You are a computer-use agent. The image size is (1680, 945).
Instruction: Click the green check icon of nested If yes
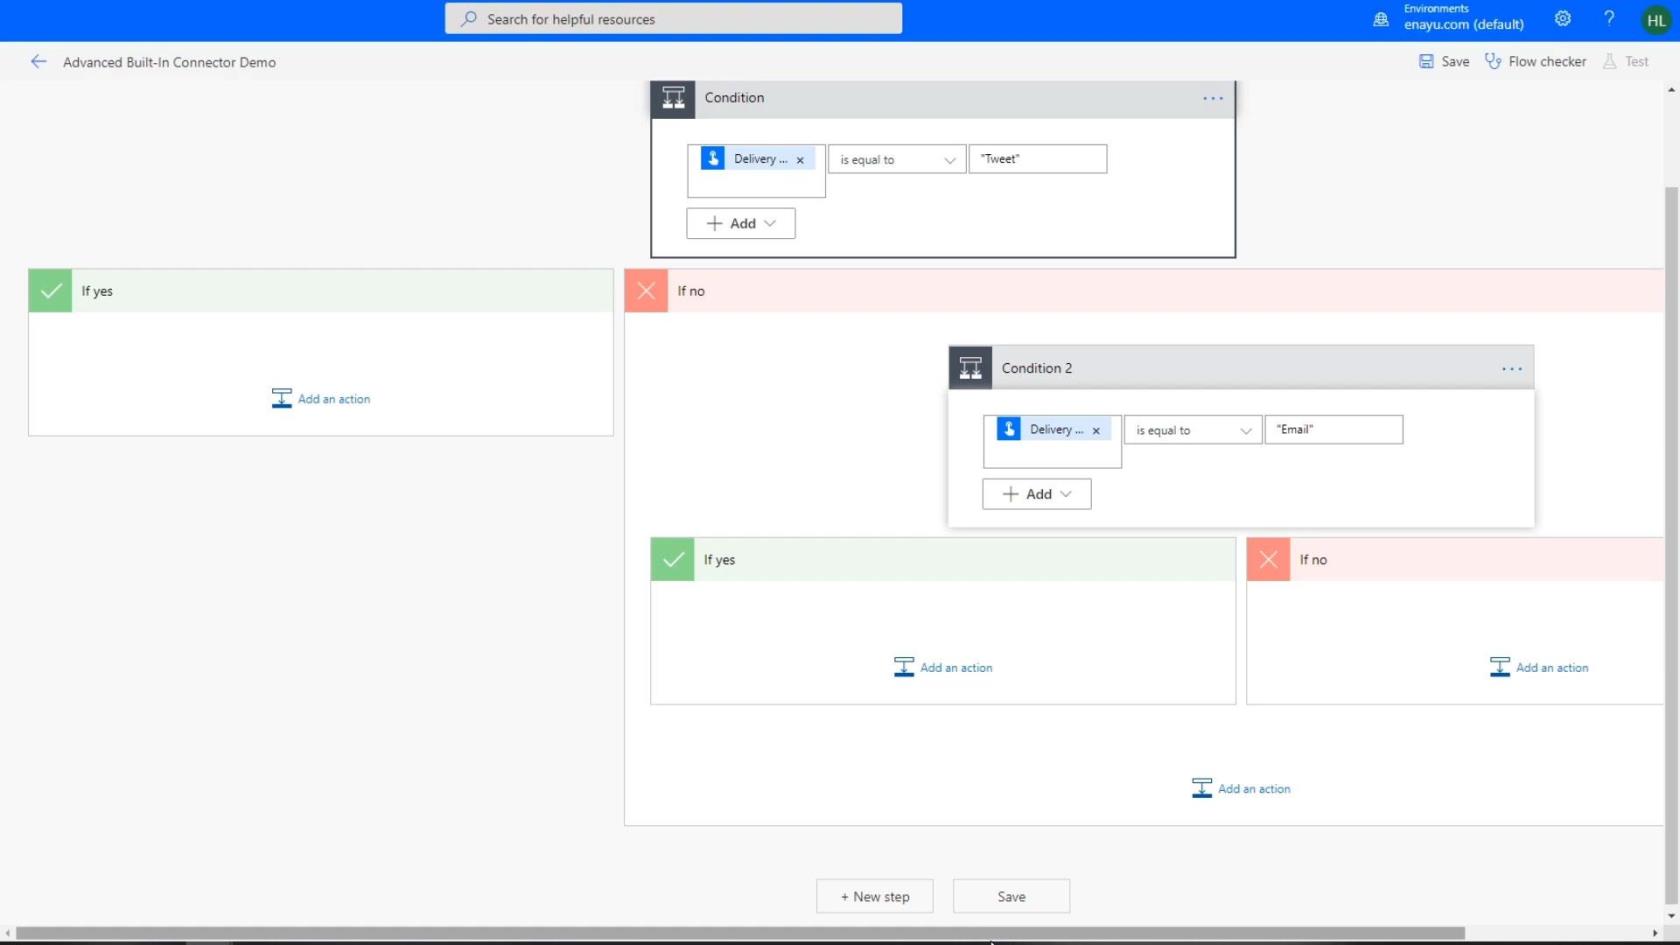click(672, 560)
